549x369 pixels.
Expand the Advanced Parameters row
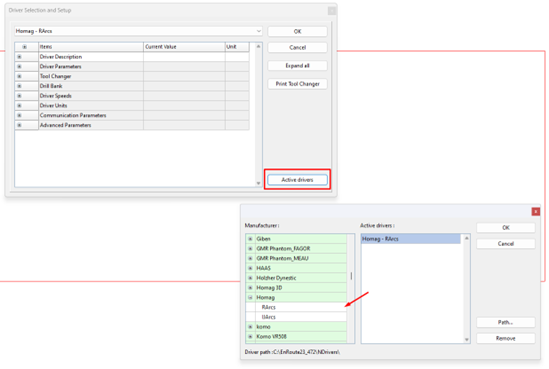tap(19, 125)
